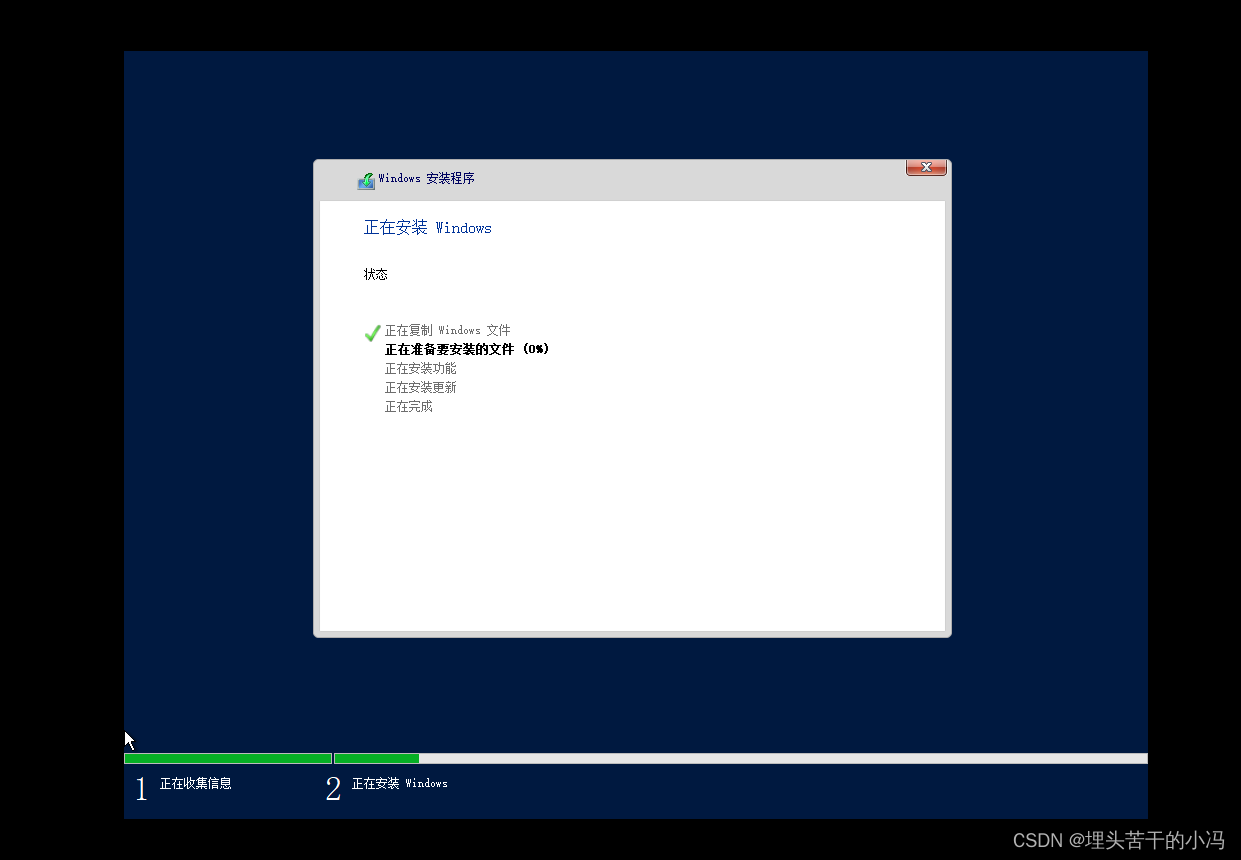Click the Windows setup icon in title bar
Image resolution: width=1241 pixels, height=860 pixels.
(x=366, y=180)
